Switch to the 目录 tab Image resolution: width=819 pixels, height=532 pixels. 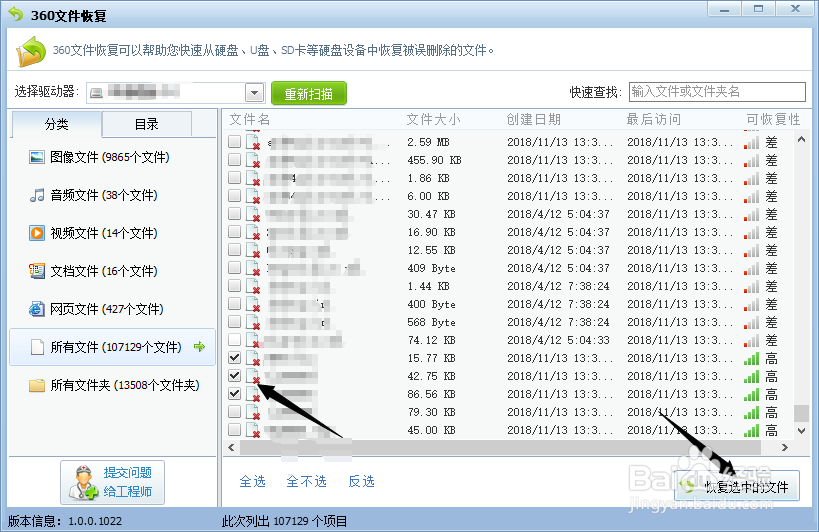(x=147, y=124)
